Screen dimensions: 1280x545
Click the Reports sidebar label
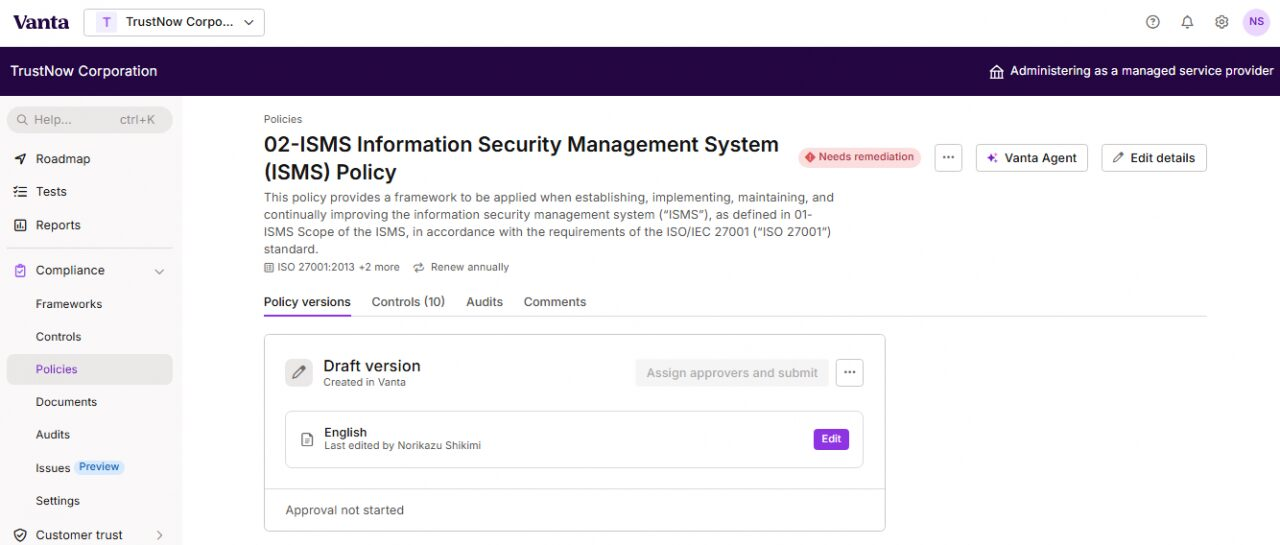pos(58,226)
